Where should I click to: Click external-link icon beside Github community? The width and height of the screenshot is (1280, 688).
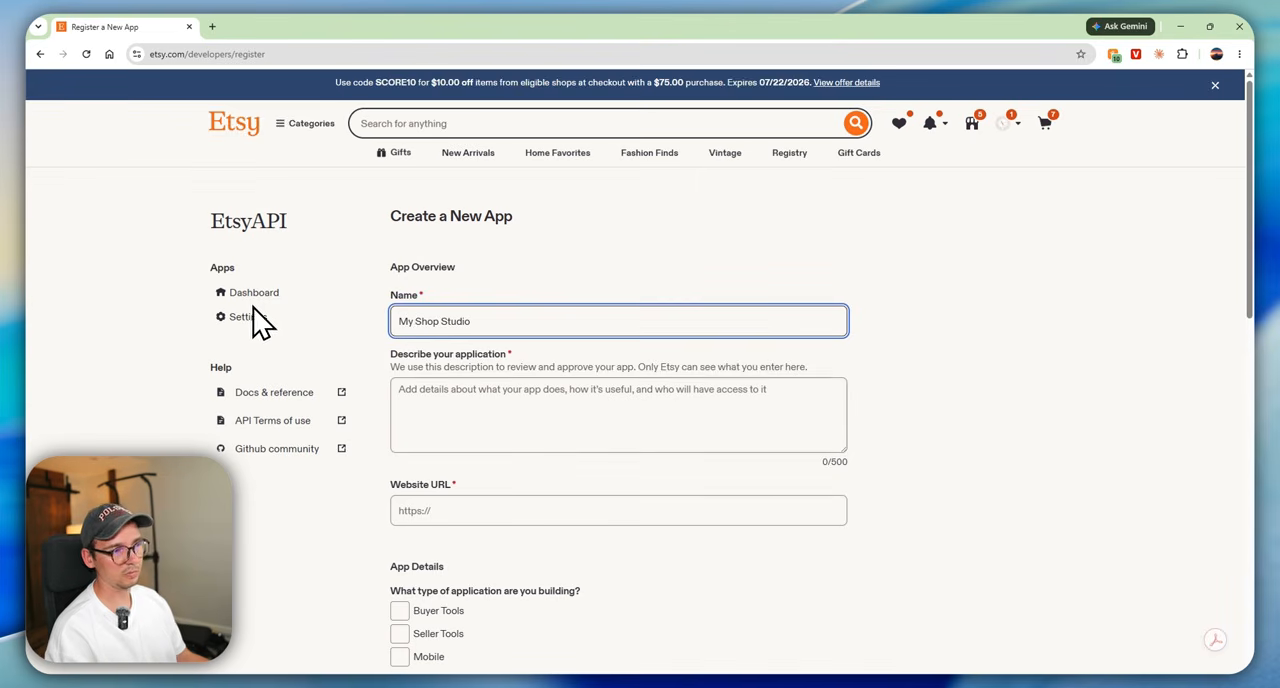pos(341,448)
